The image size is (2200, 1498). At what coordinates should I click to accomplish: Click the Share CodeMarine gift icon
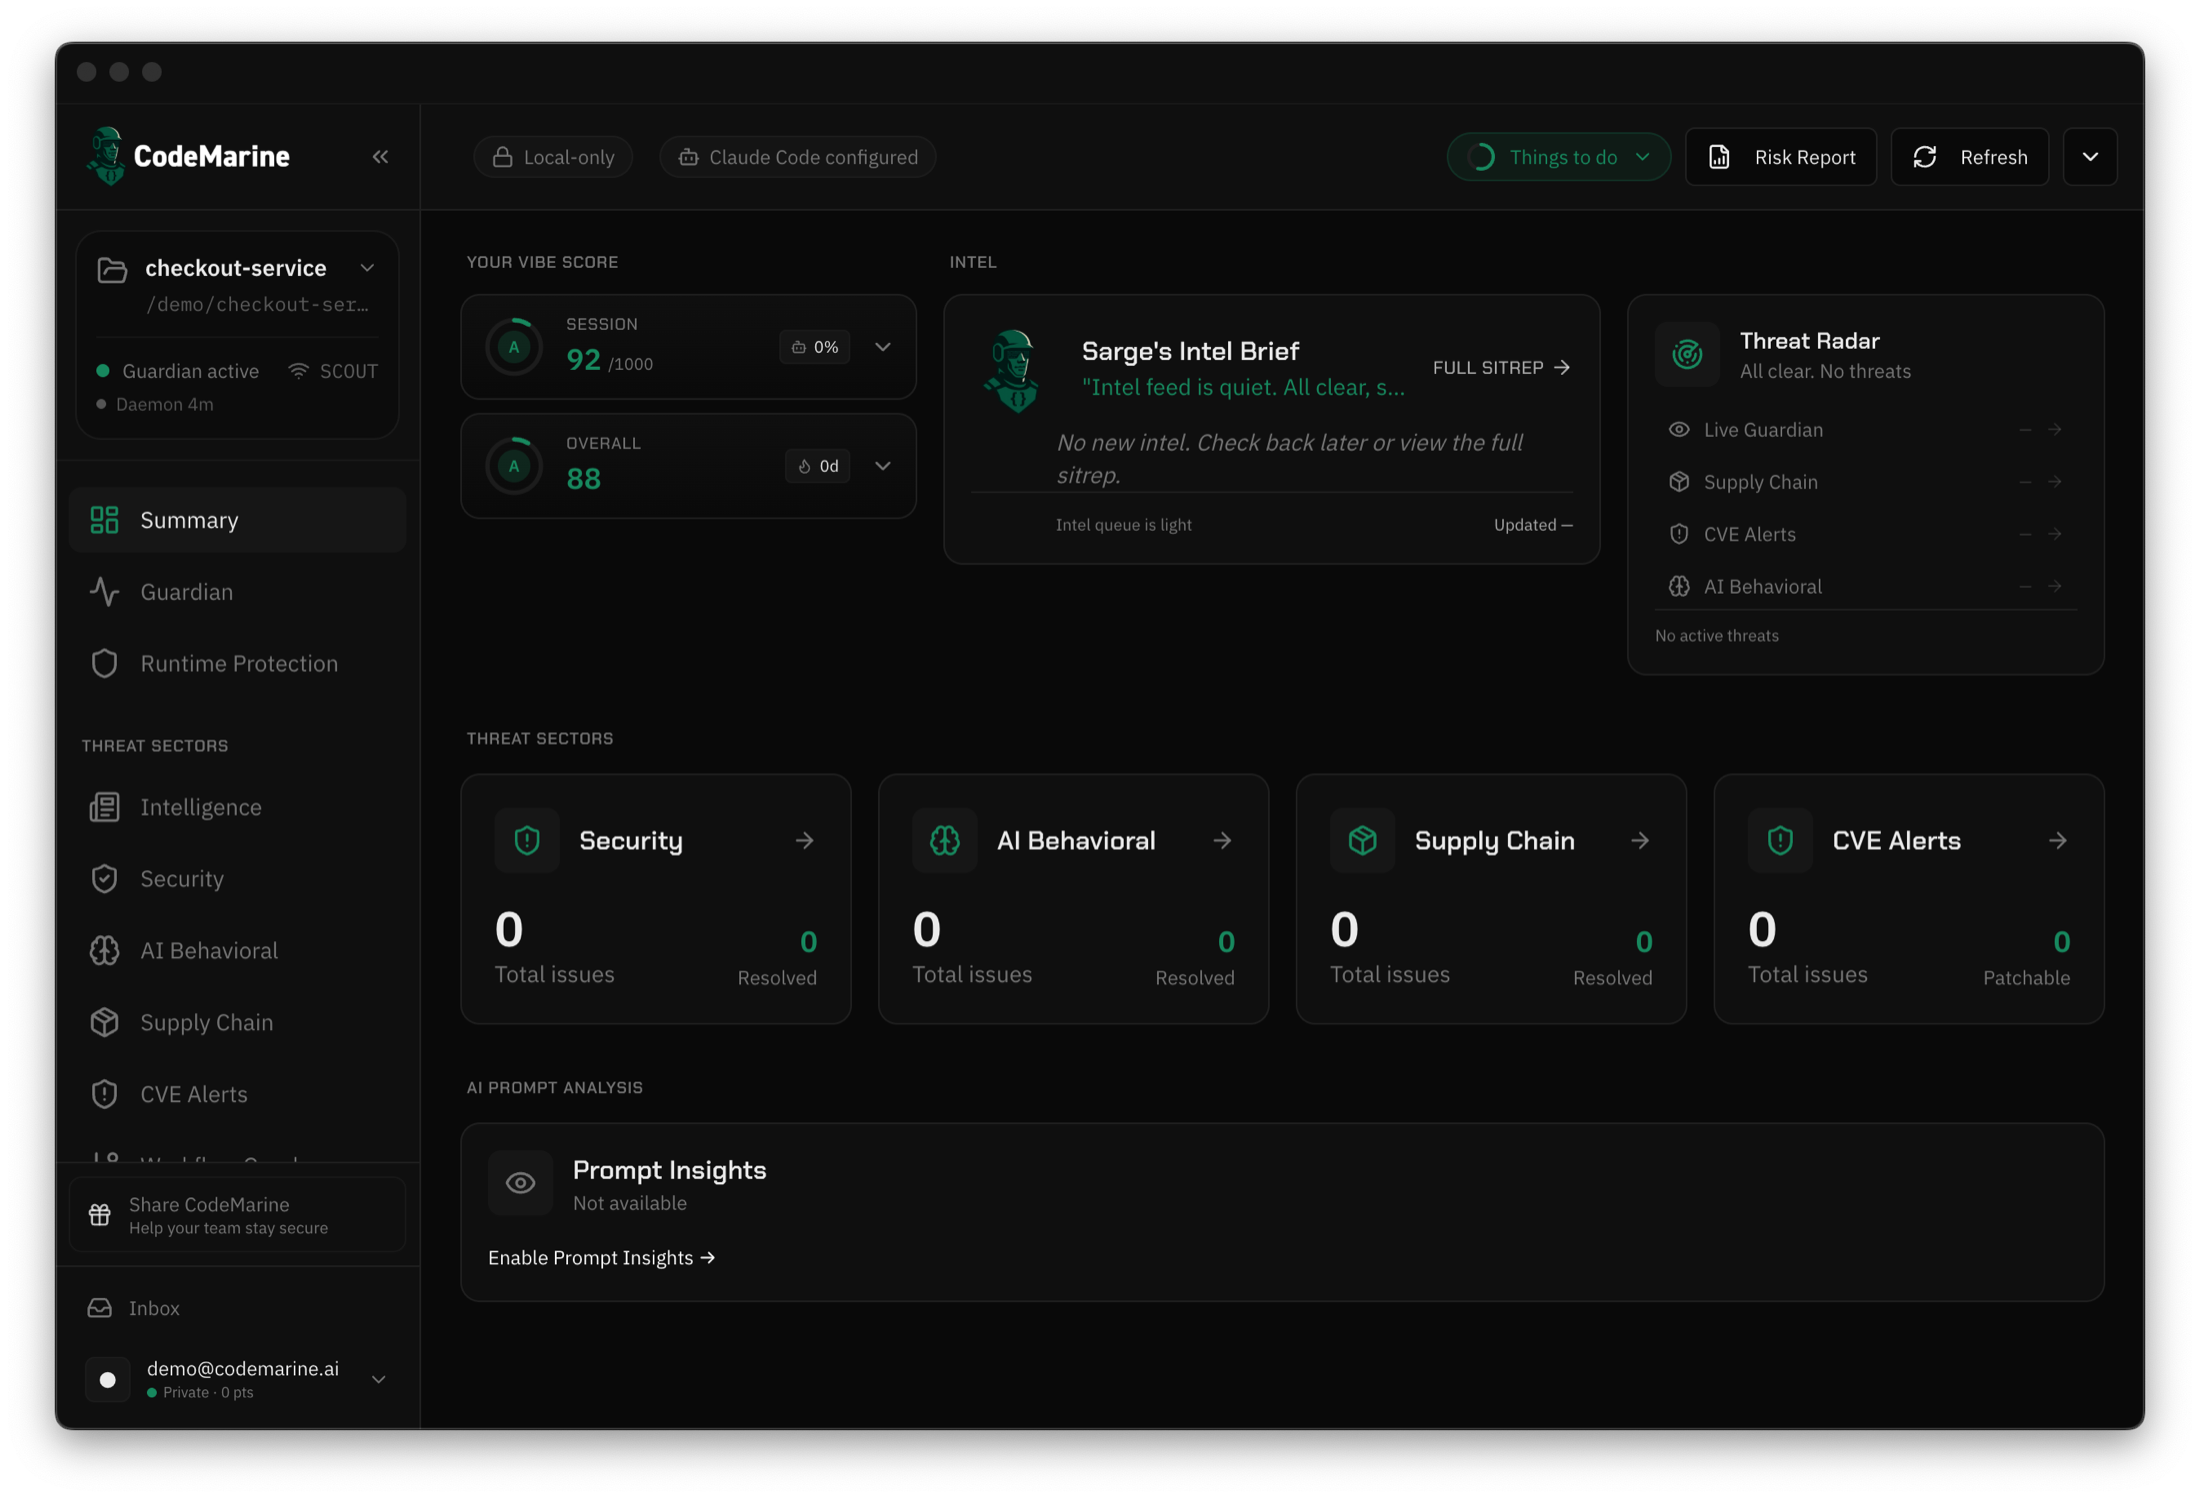[x=100, y=1215]
